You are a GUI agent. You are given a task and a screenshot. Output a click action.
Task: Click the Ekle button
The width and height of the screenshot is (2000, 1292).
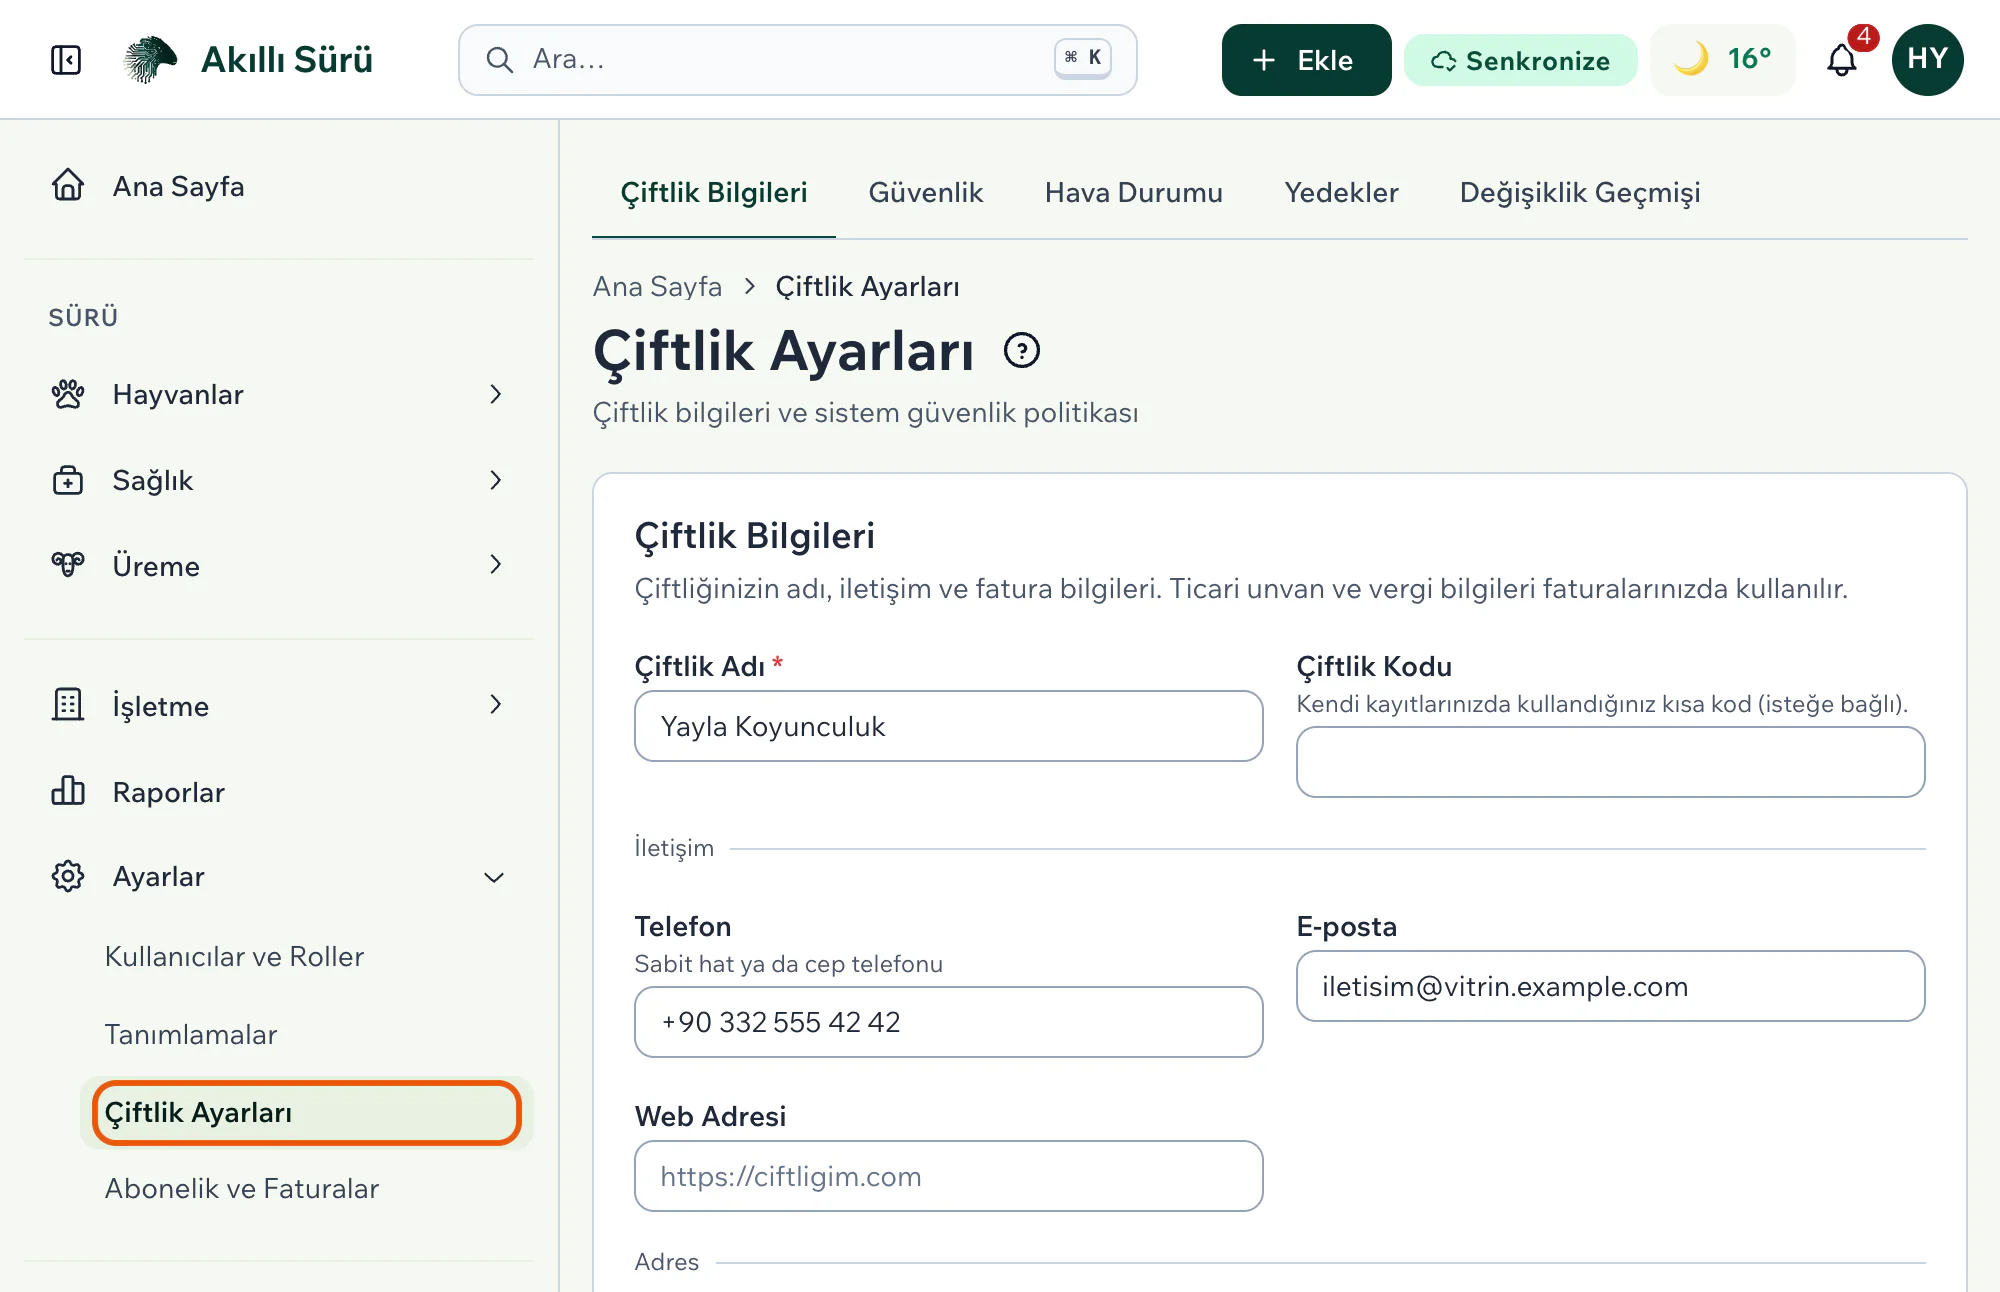1306,60
